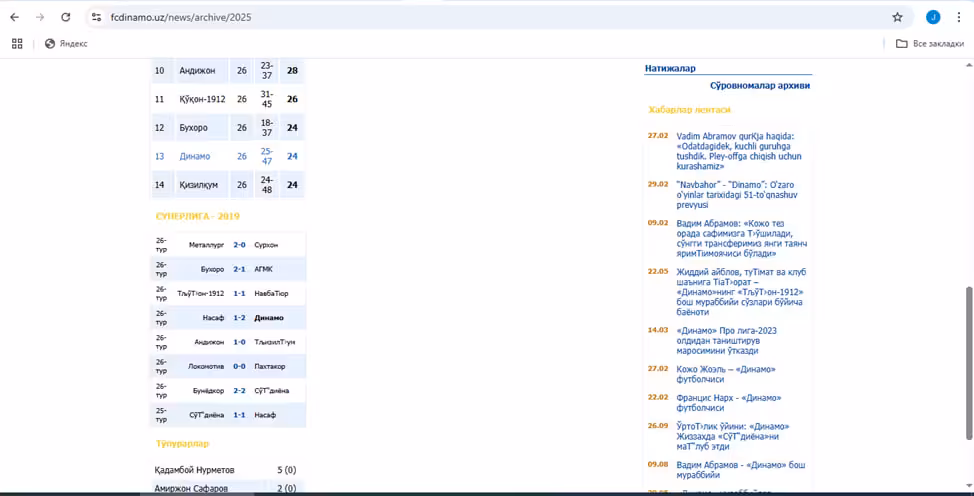
Task: Click Қизилқум team in standings
Action: [x=198, y=185]
